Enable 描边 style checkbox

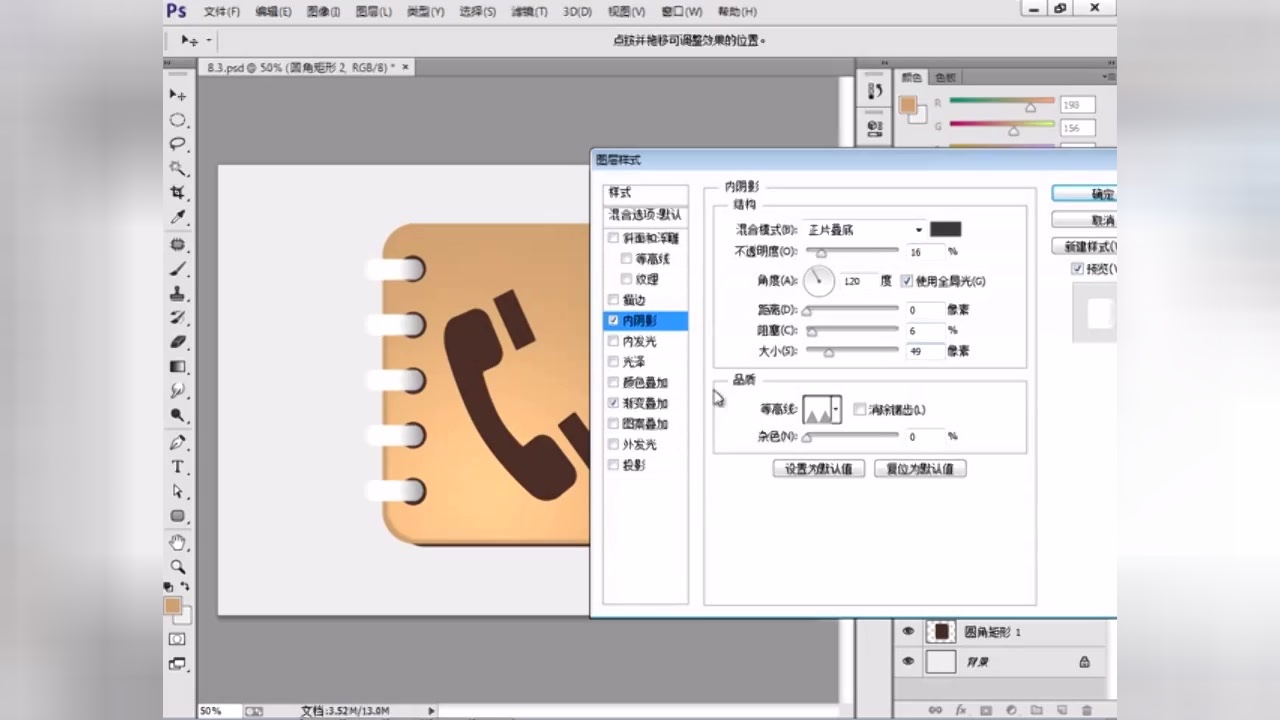click(614, 300)
